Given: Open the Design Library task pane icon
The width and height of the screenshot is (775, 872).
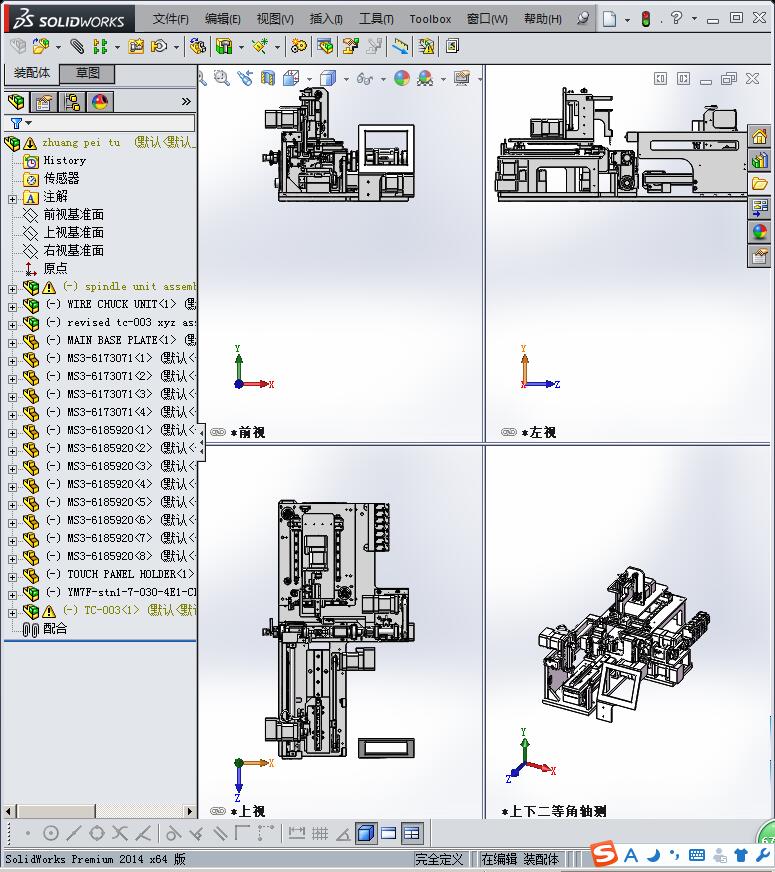Looking at the screenshot, I should coord(760,160).
